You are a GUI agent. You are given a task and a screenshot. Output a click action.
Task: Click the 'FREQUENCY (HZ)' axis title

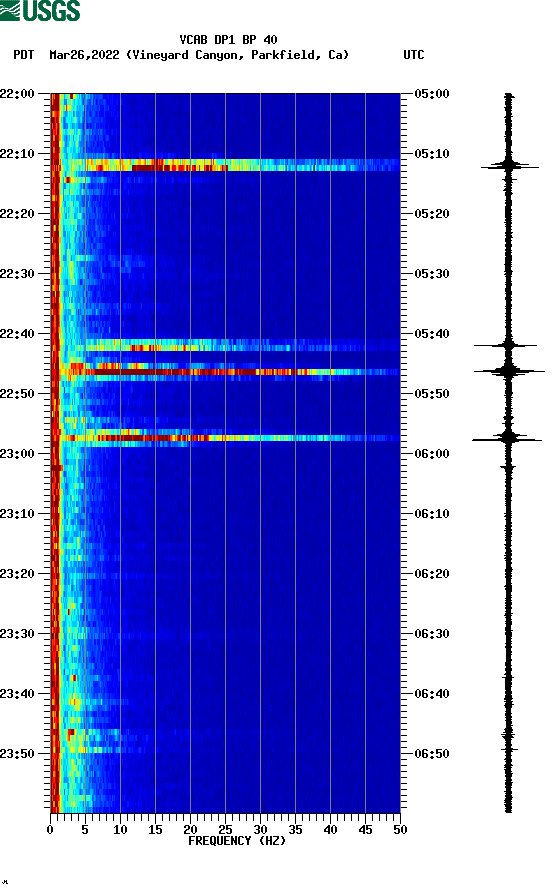(x=236, y=841)
